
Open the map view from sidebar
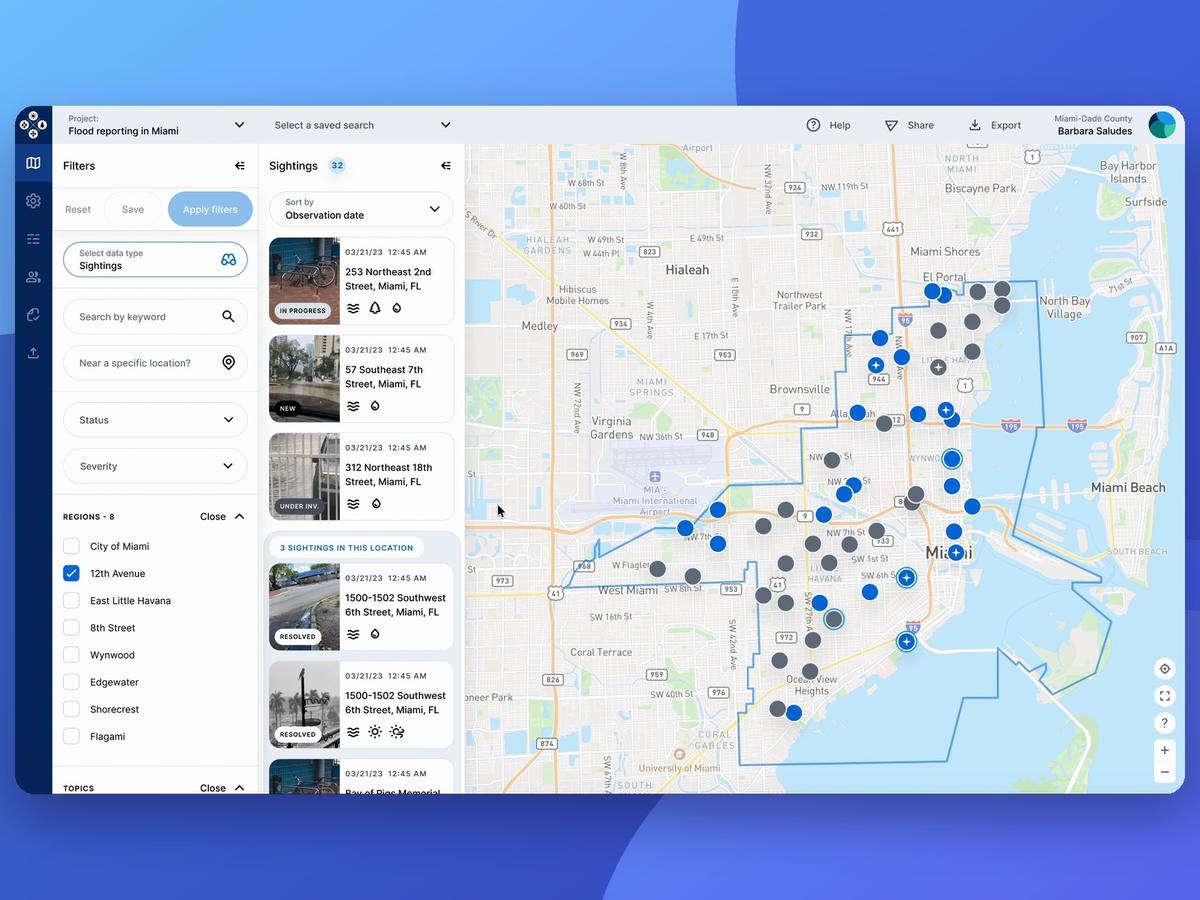[x=33, y=163]
